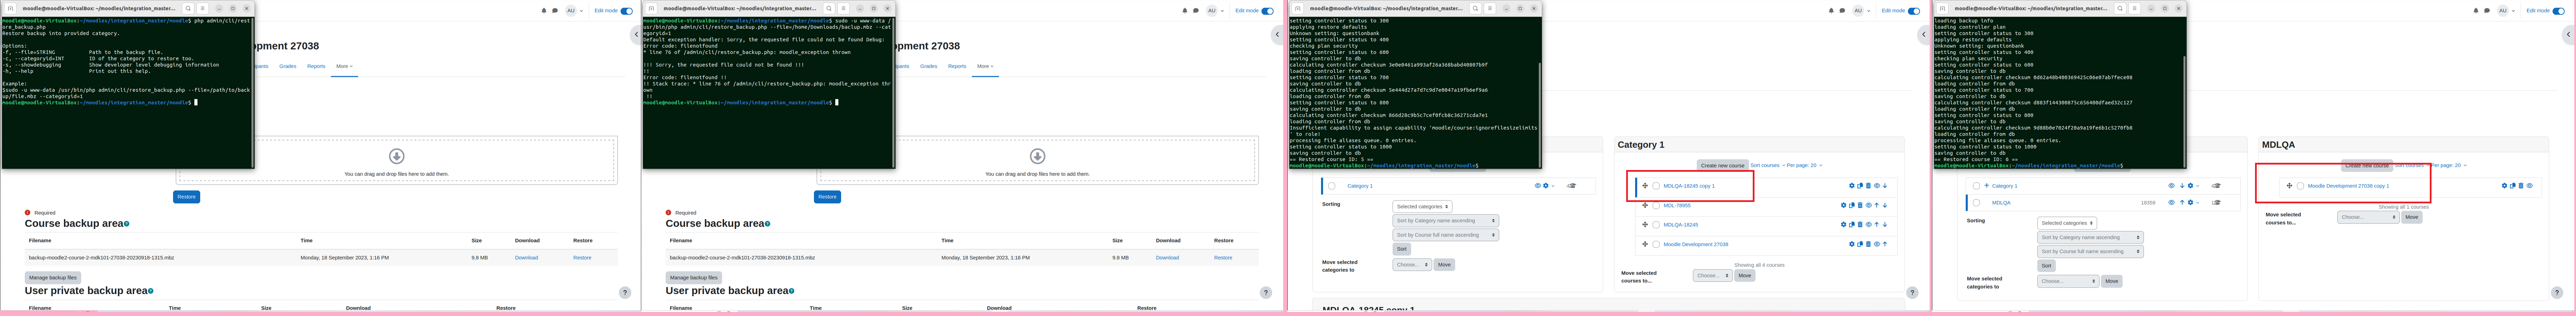Click the Download link in first panel backup row
Viewport: 2576px width, 316px height.
(526, 258)
